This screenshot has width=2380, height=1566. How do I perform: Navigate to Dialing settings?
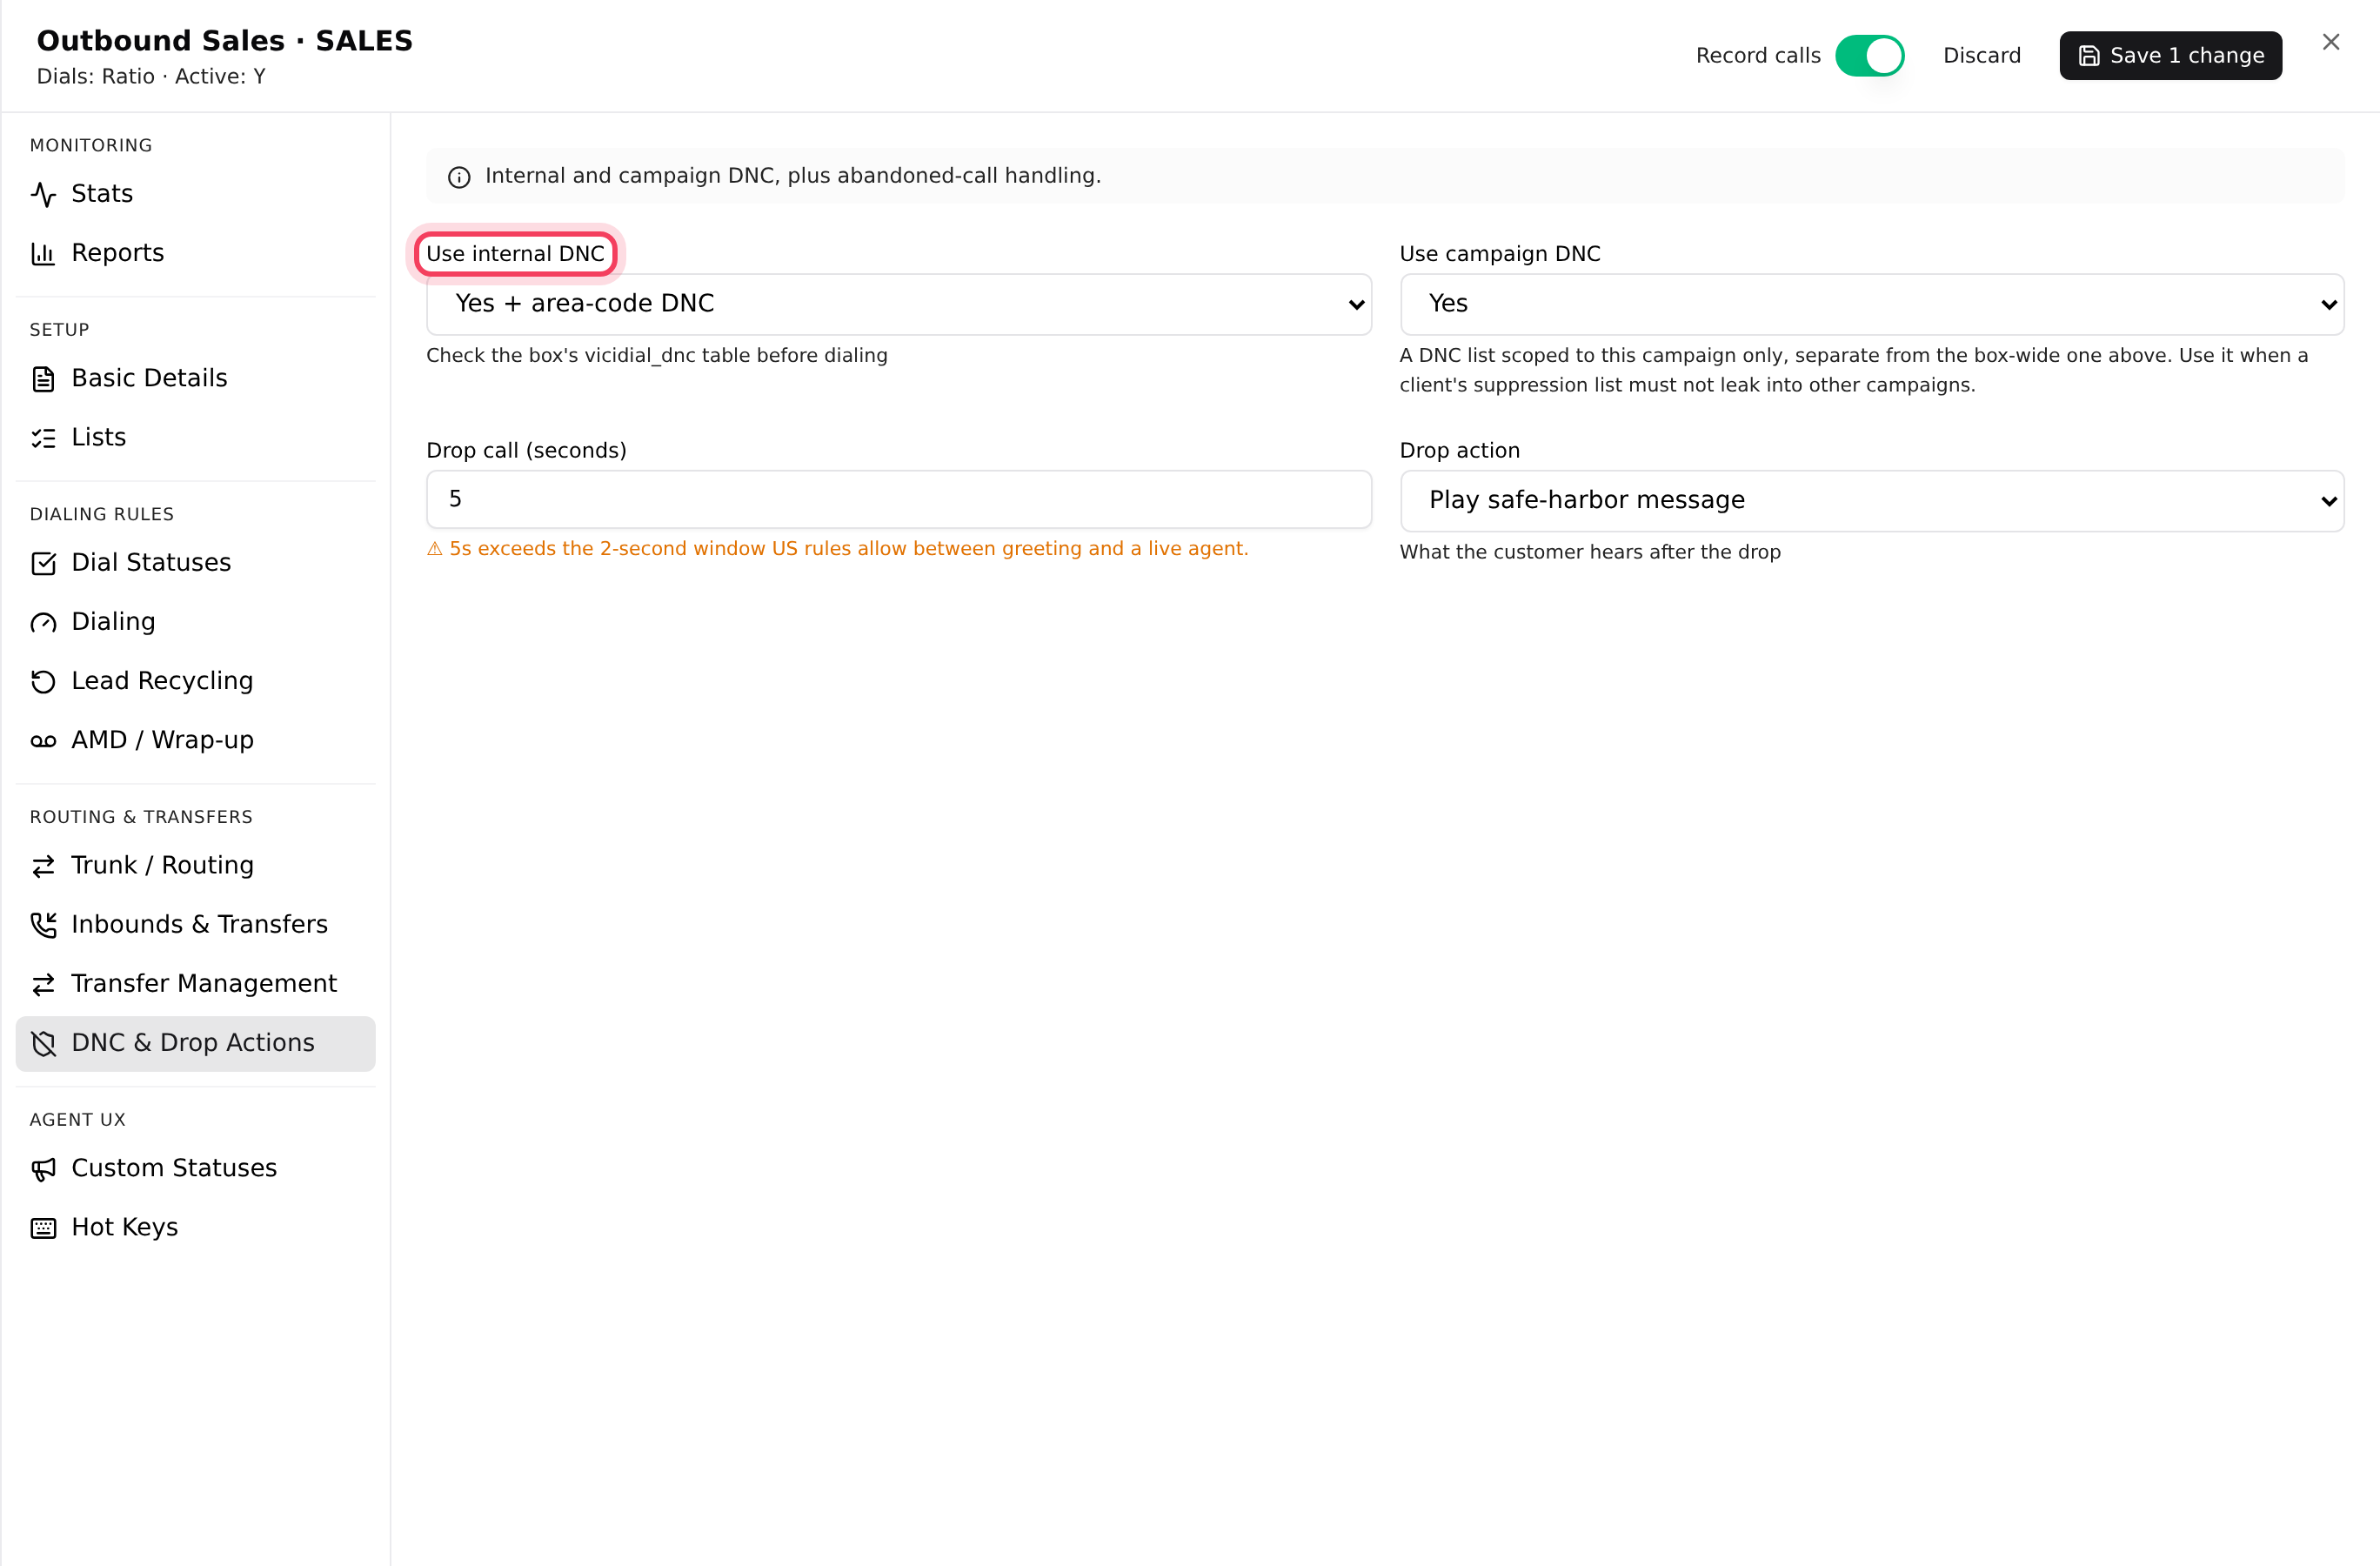point(195,622)
